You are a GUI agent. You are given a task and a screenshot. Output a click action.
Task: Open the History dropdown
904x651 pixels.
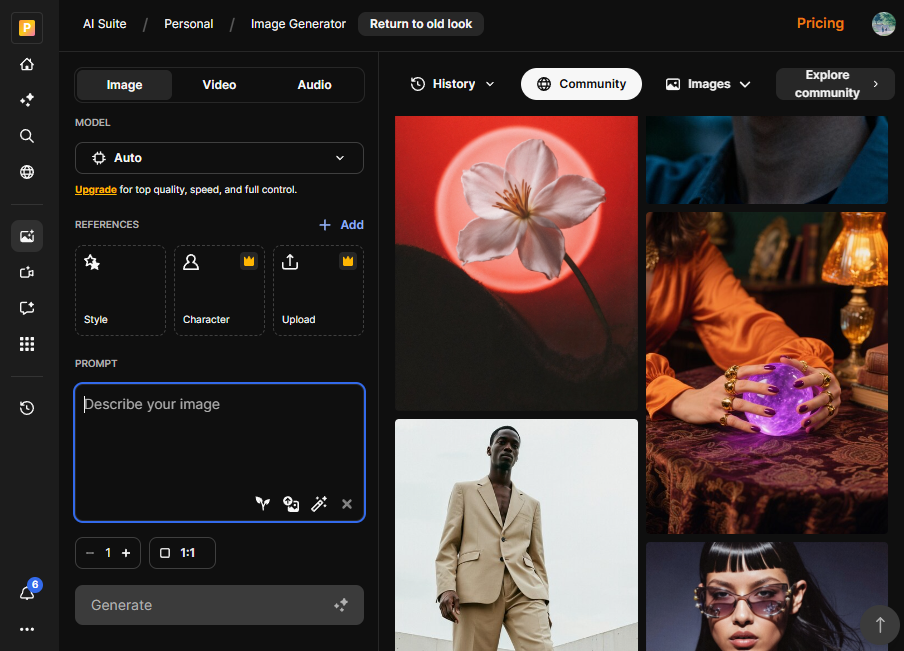click(453, 84)
